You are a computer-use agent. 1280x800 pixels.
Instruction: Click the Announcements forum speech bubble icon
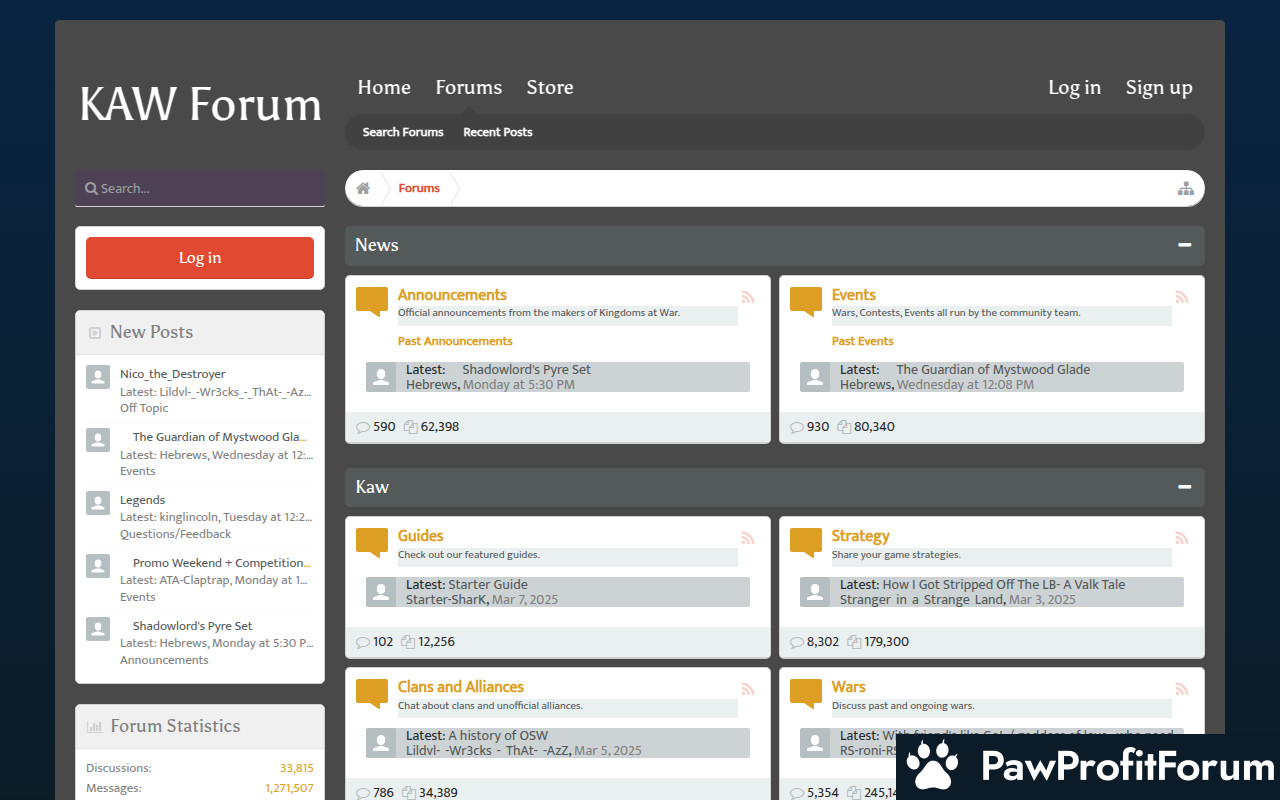(372, 302)
